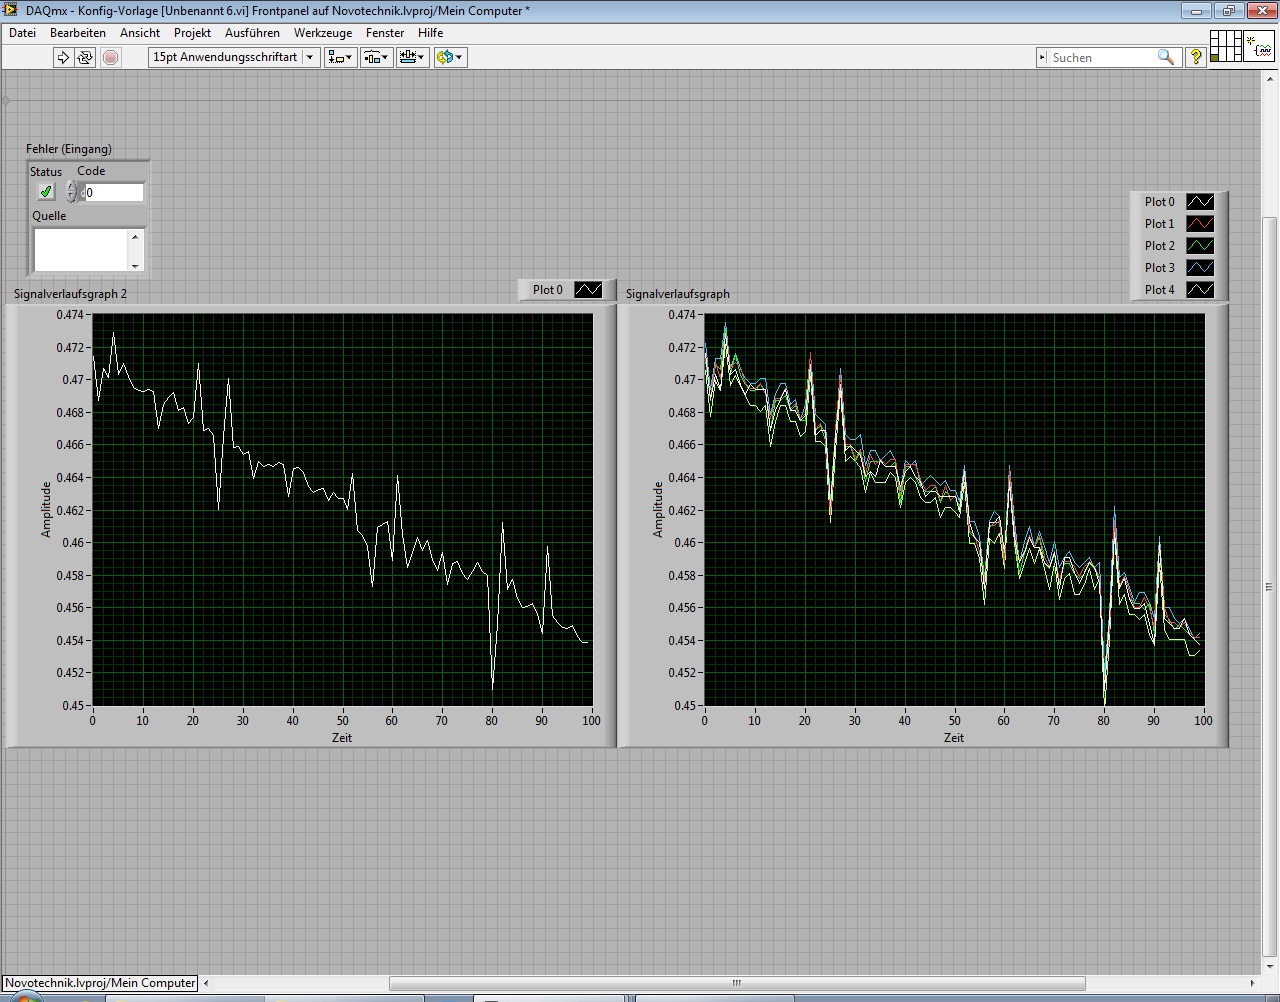Click the Code numeric stepper arrows
Viewport: 1280px width, 1002px height.
pyautogui.click(x=71, y=192)
